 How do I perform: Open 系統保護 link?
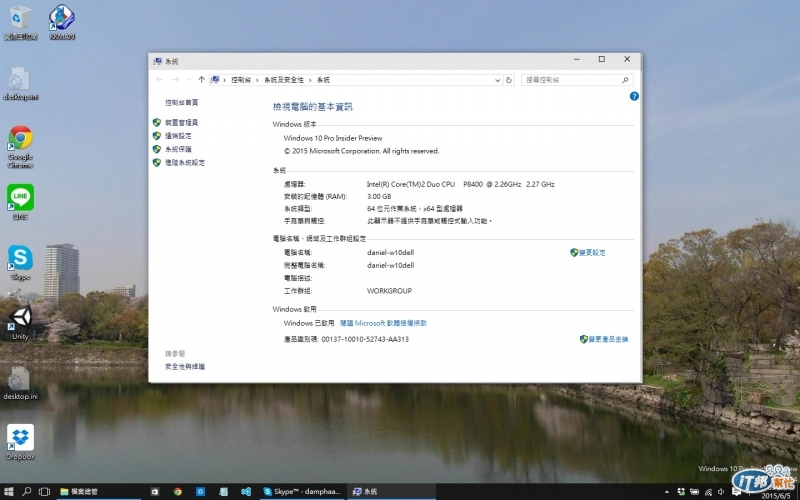(178, 149)
